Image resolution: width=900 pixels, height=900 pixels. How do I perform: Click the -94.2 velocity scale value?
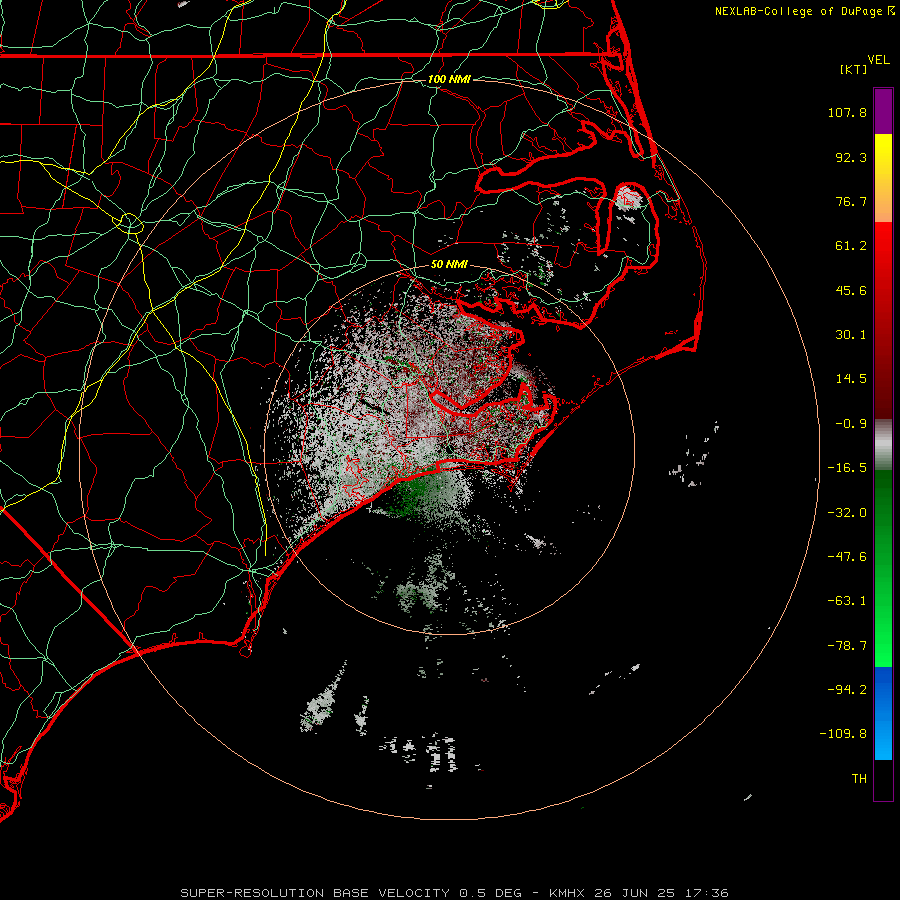coord(847,690)
